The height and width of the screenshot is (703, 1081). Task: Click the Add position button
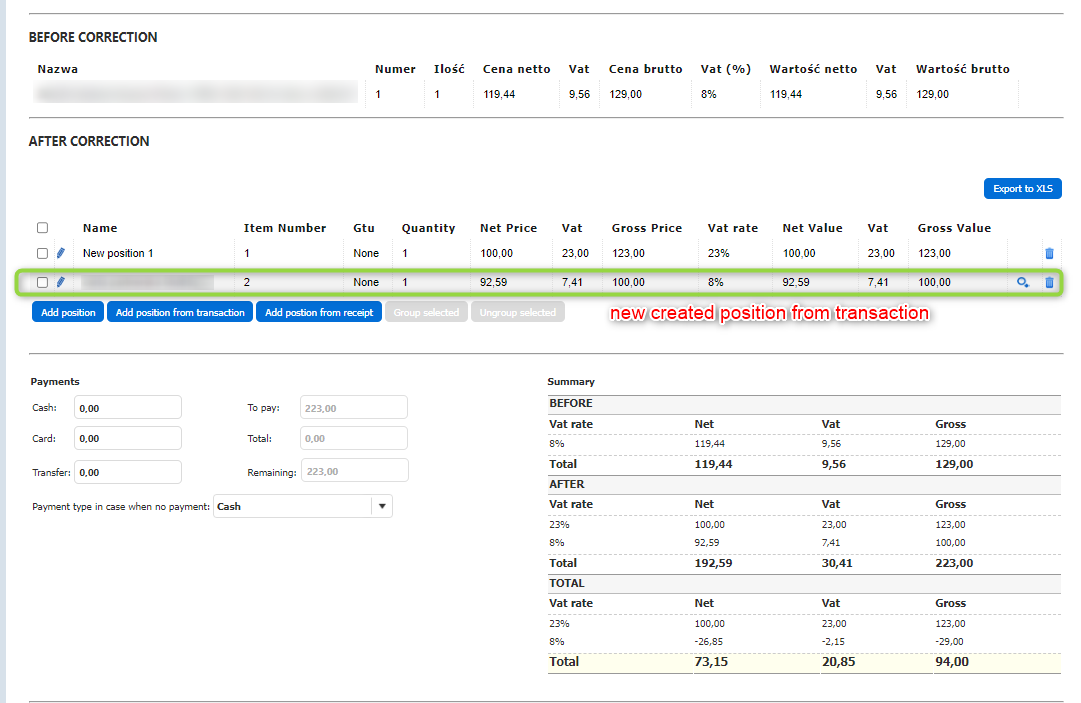(68, 313)
